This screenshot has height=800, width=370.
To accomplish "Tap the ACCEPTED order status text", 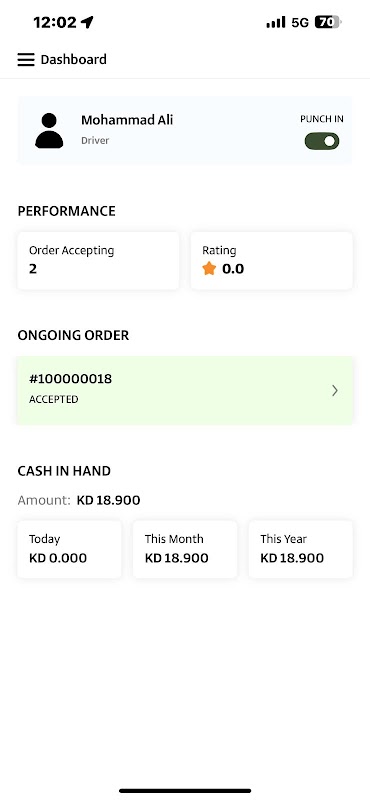I will coord(54,399).
